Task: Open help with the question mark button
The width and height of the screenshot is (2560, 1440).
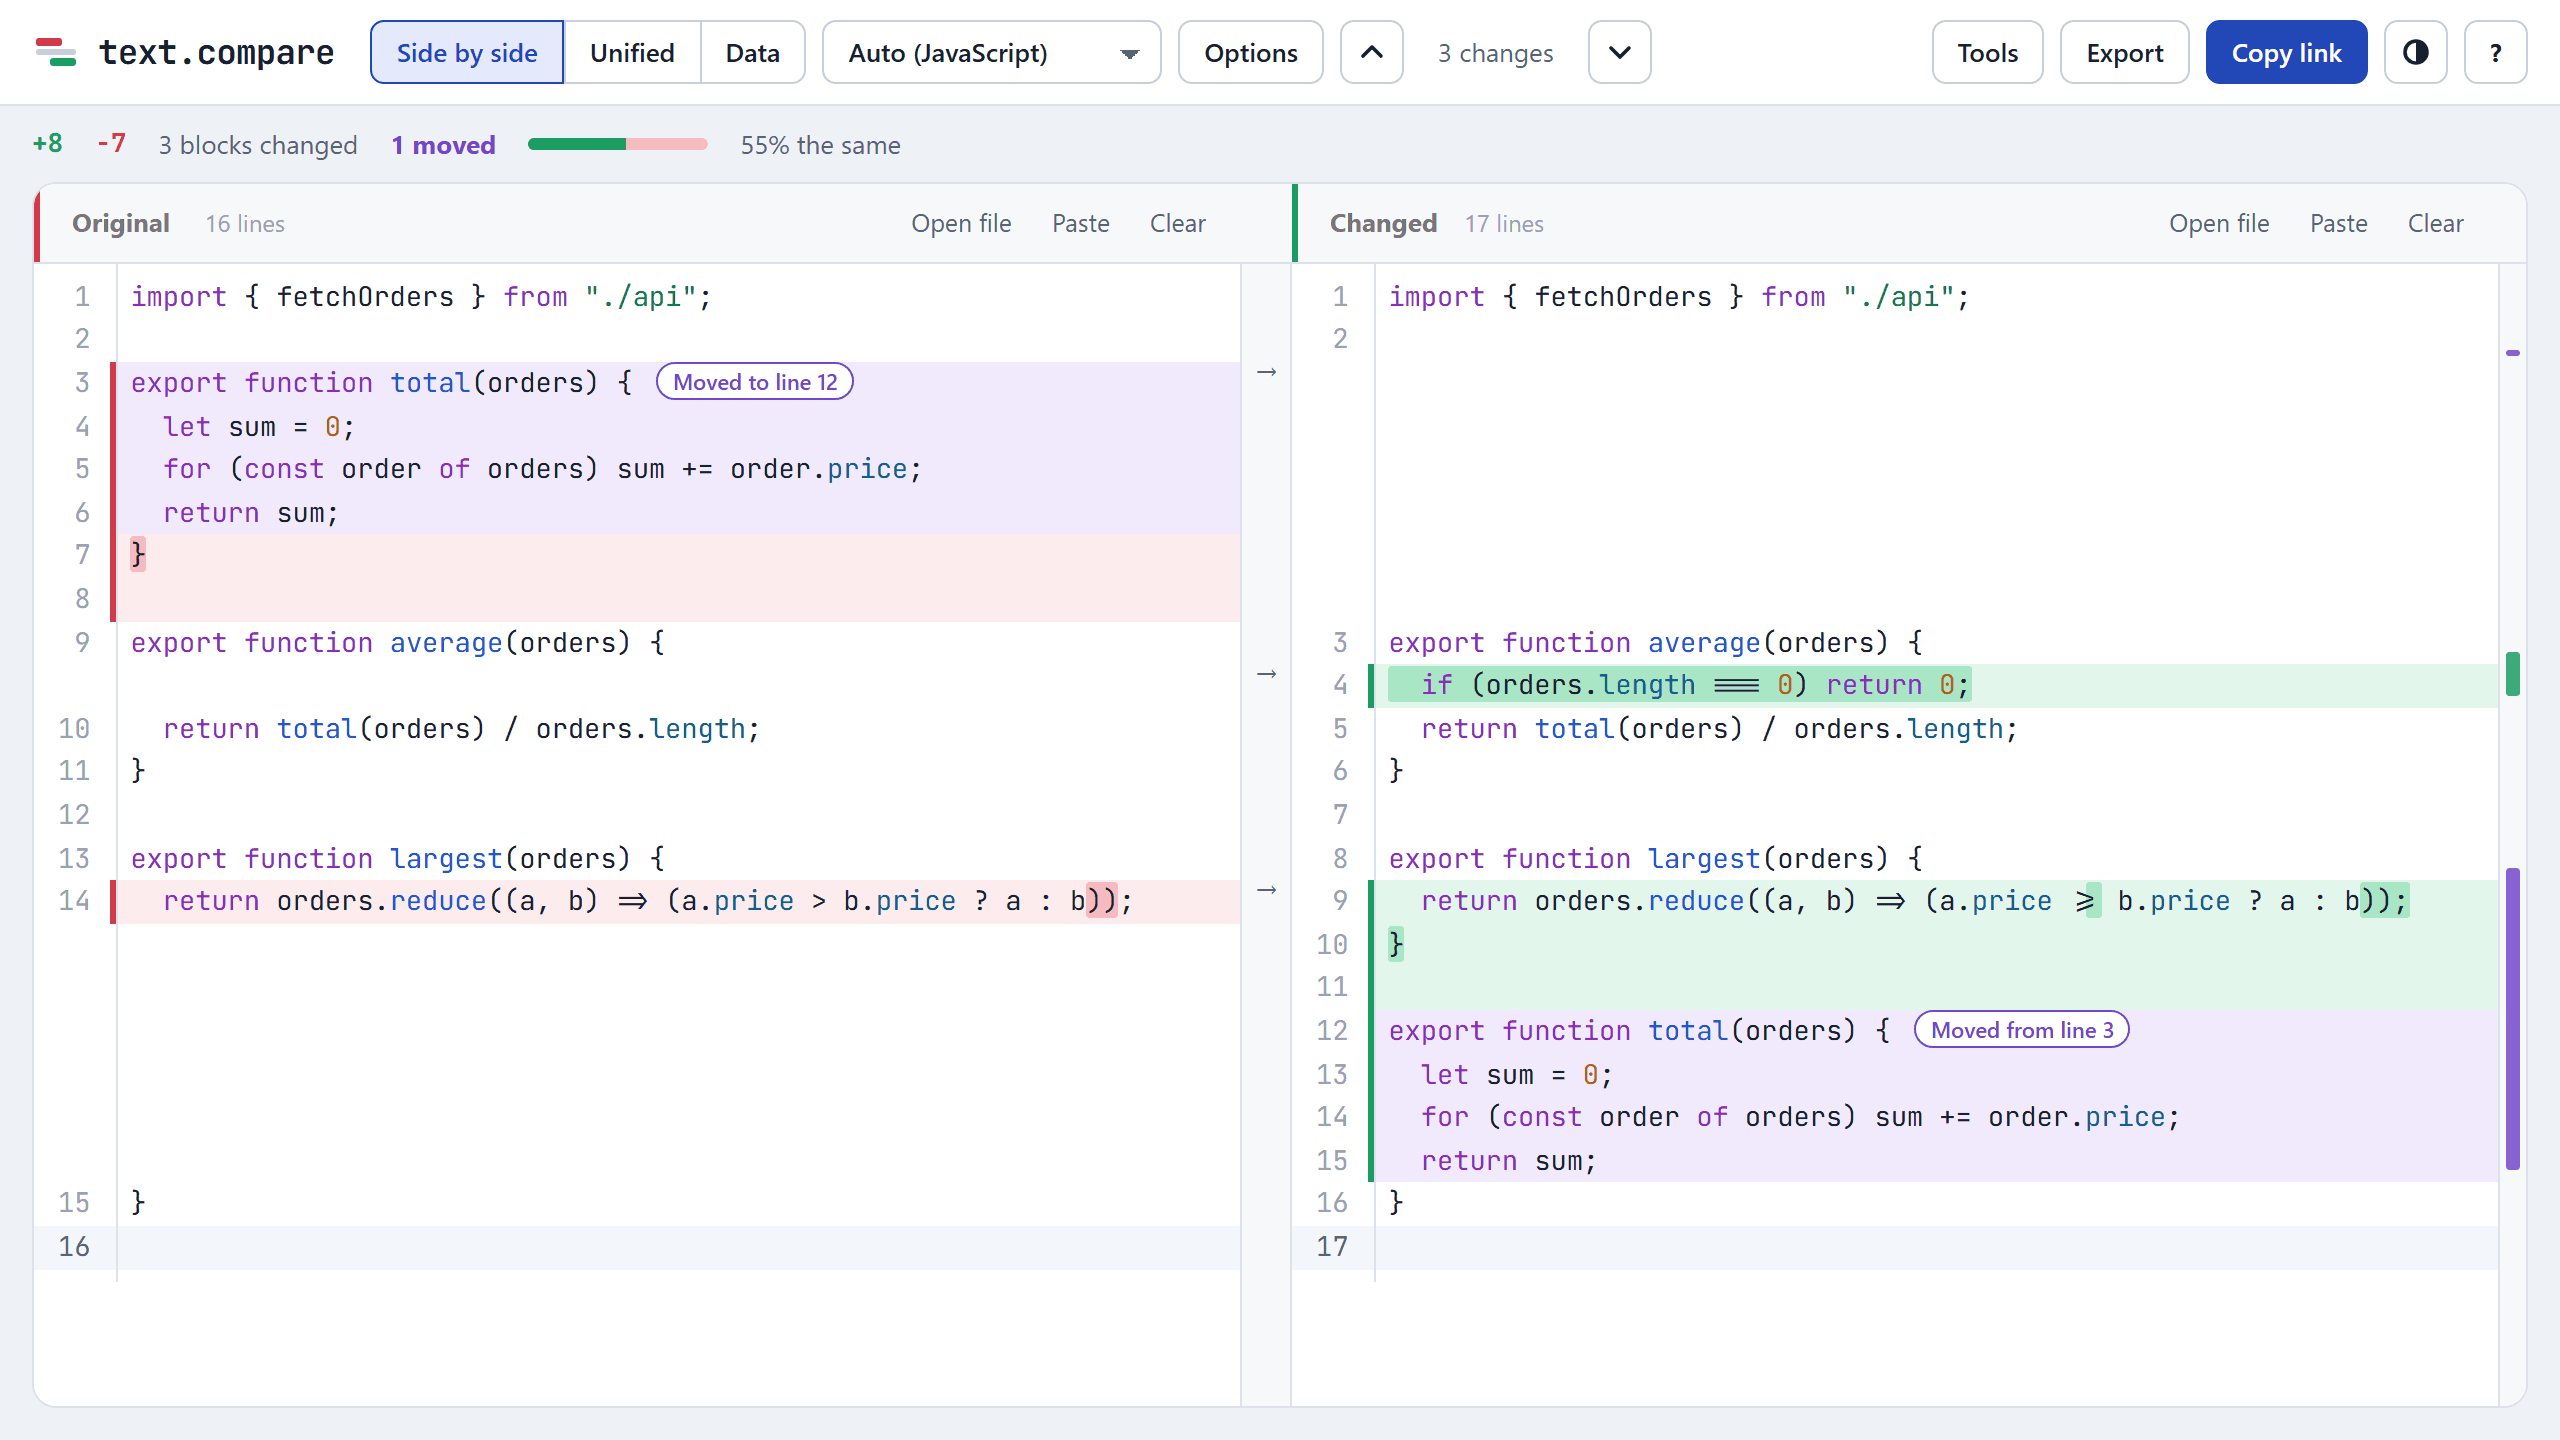Action: click(x=2495, y=52)
